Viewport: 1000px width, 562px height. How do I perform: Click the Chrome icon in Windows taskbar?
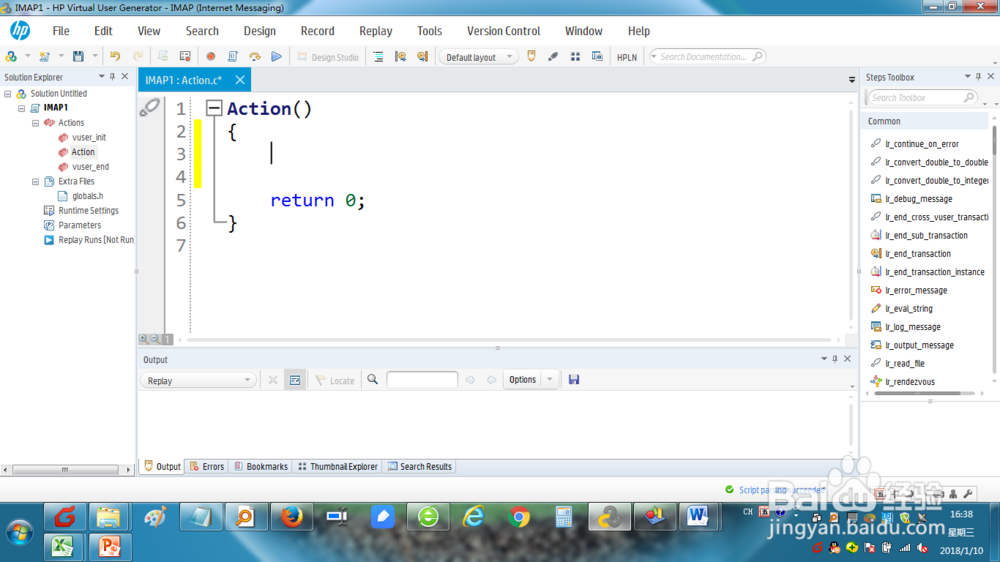pyautogui.click(x=518, y=517)
